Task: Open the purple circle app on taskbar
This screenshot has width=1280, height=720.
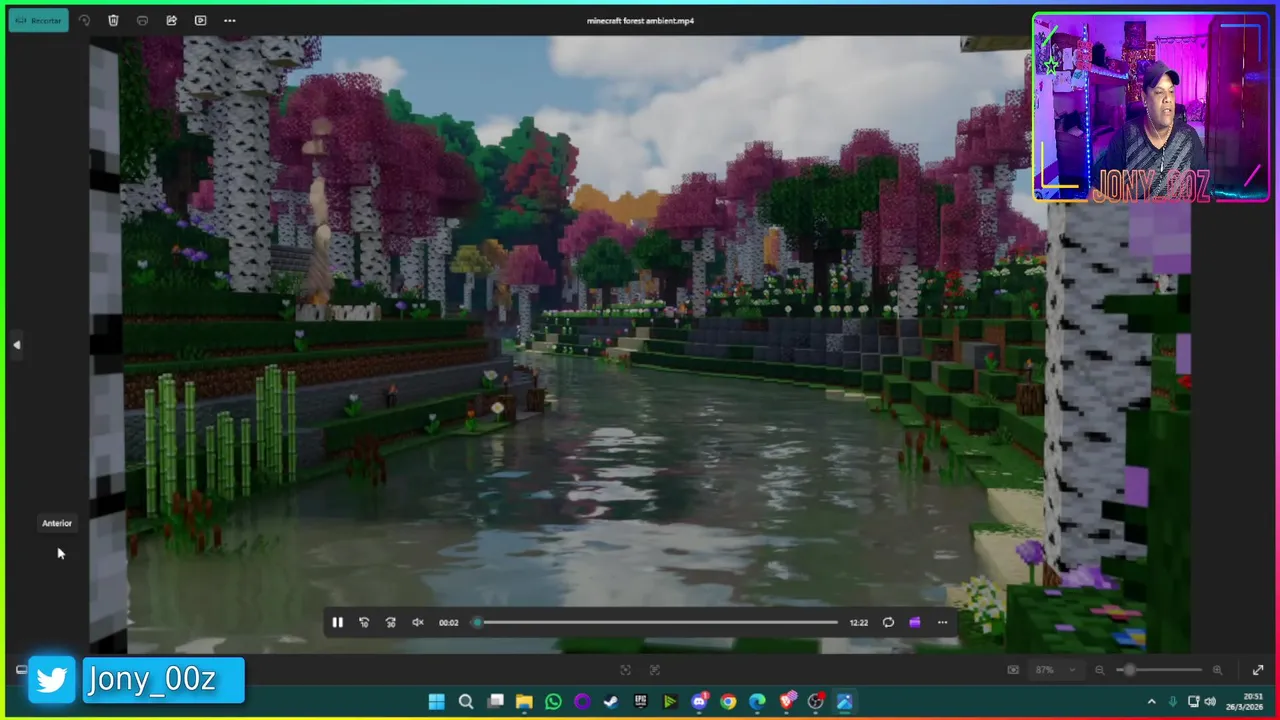Action: [582, 702]
